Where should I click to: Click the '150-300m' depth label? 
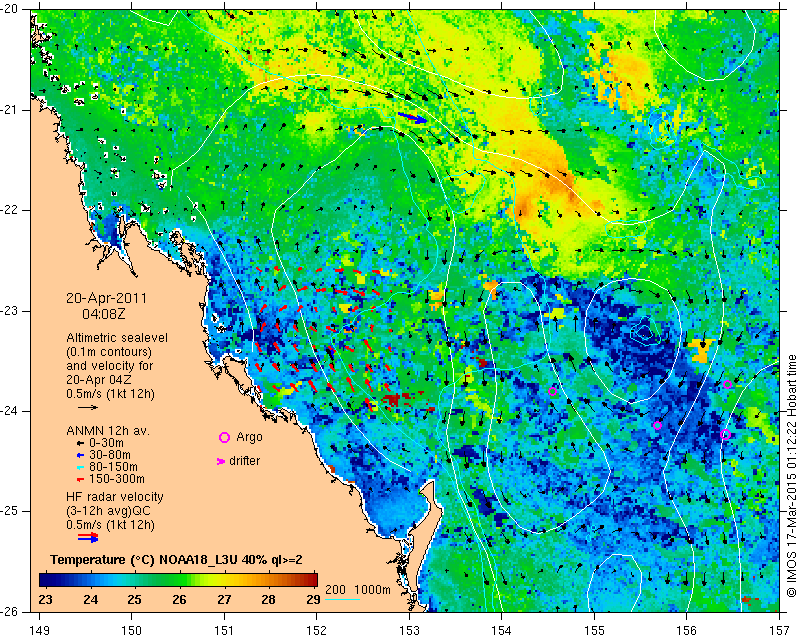pos(116,479)
